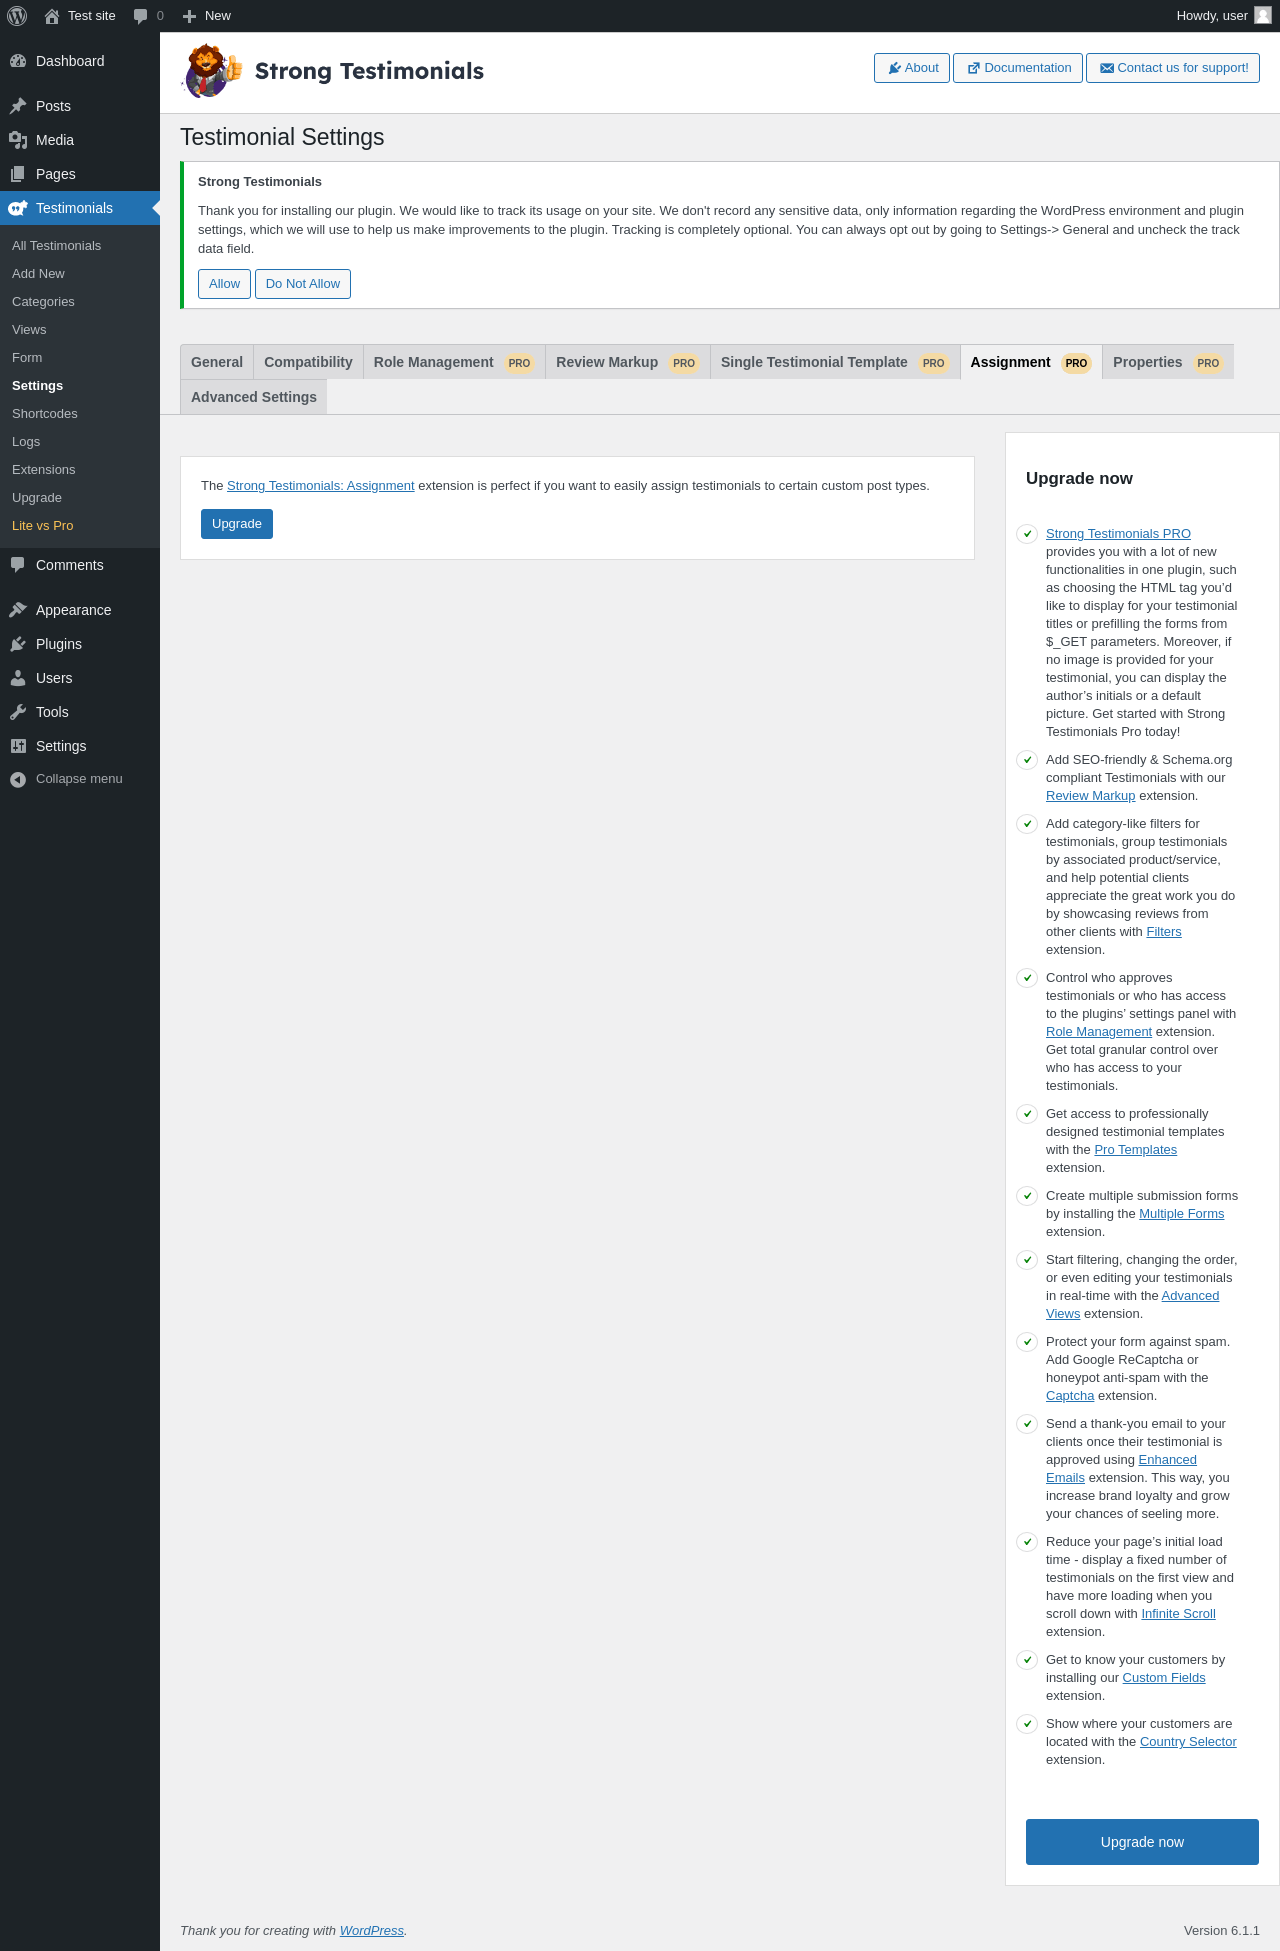Click the Test site name link

(92, 16)
